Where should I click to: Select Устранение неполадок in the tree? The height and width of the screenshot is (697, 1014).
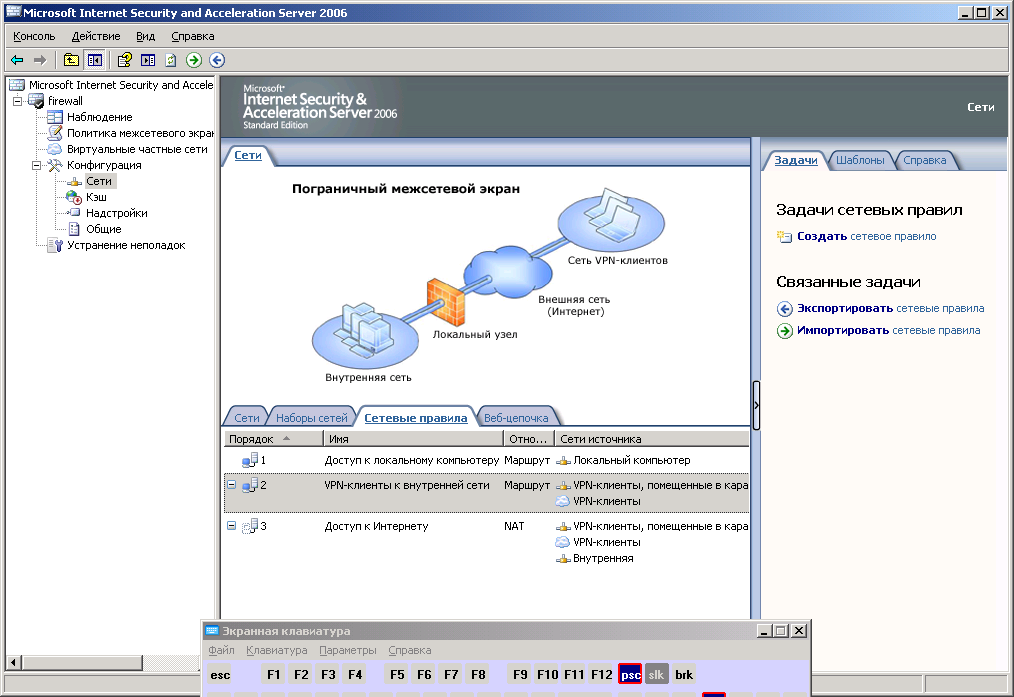point(125,245)
